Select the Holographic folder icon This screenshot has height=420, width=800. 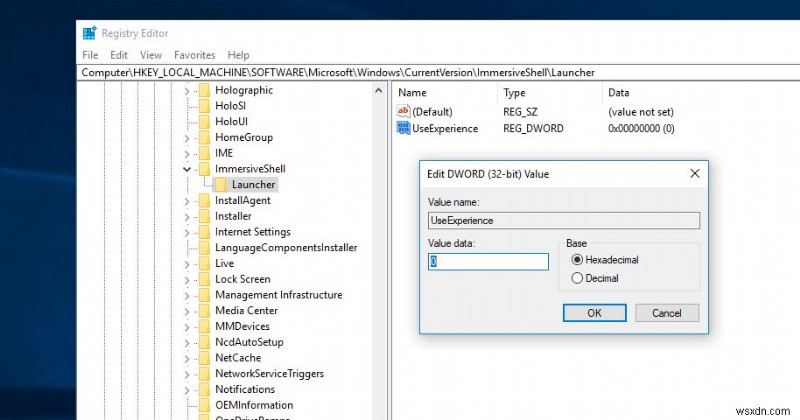204,90
